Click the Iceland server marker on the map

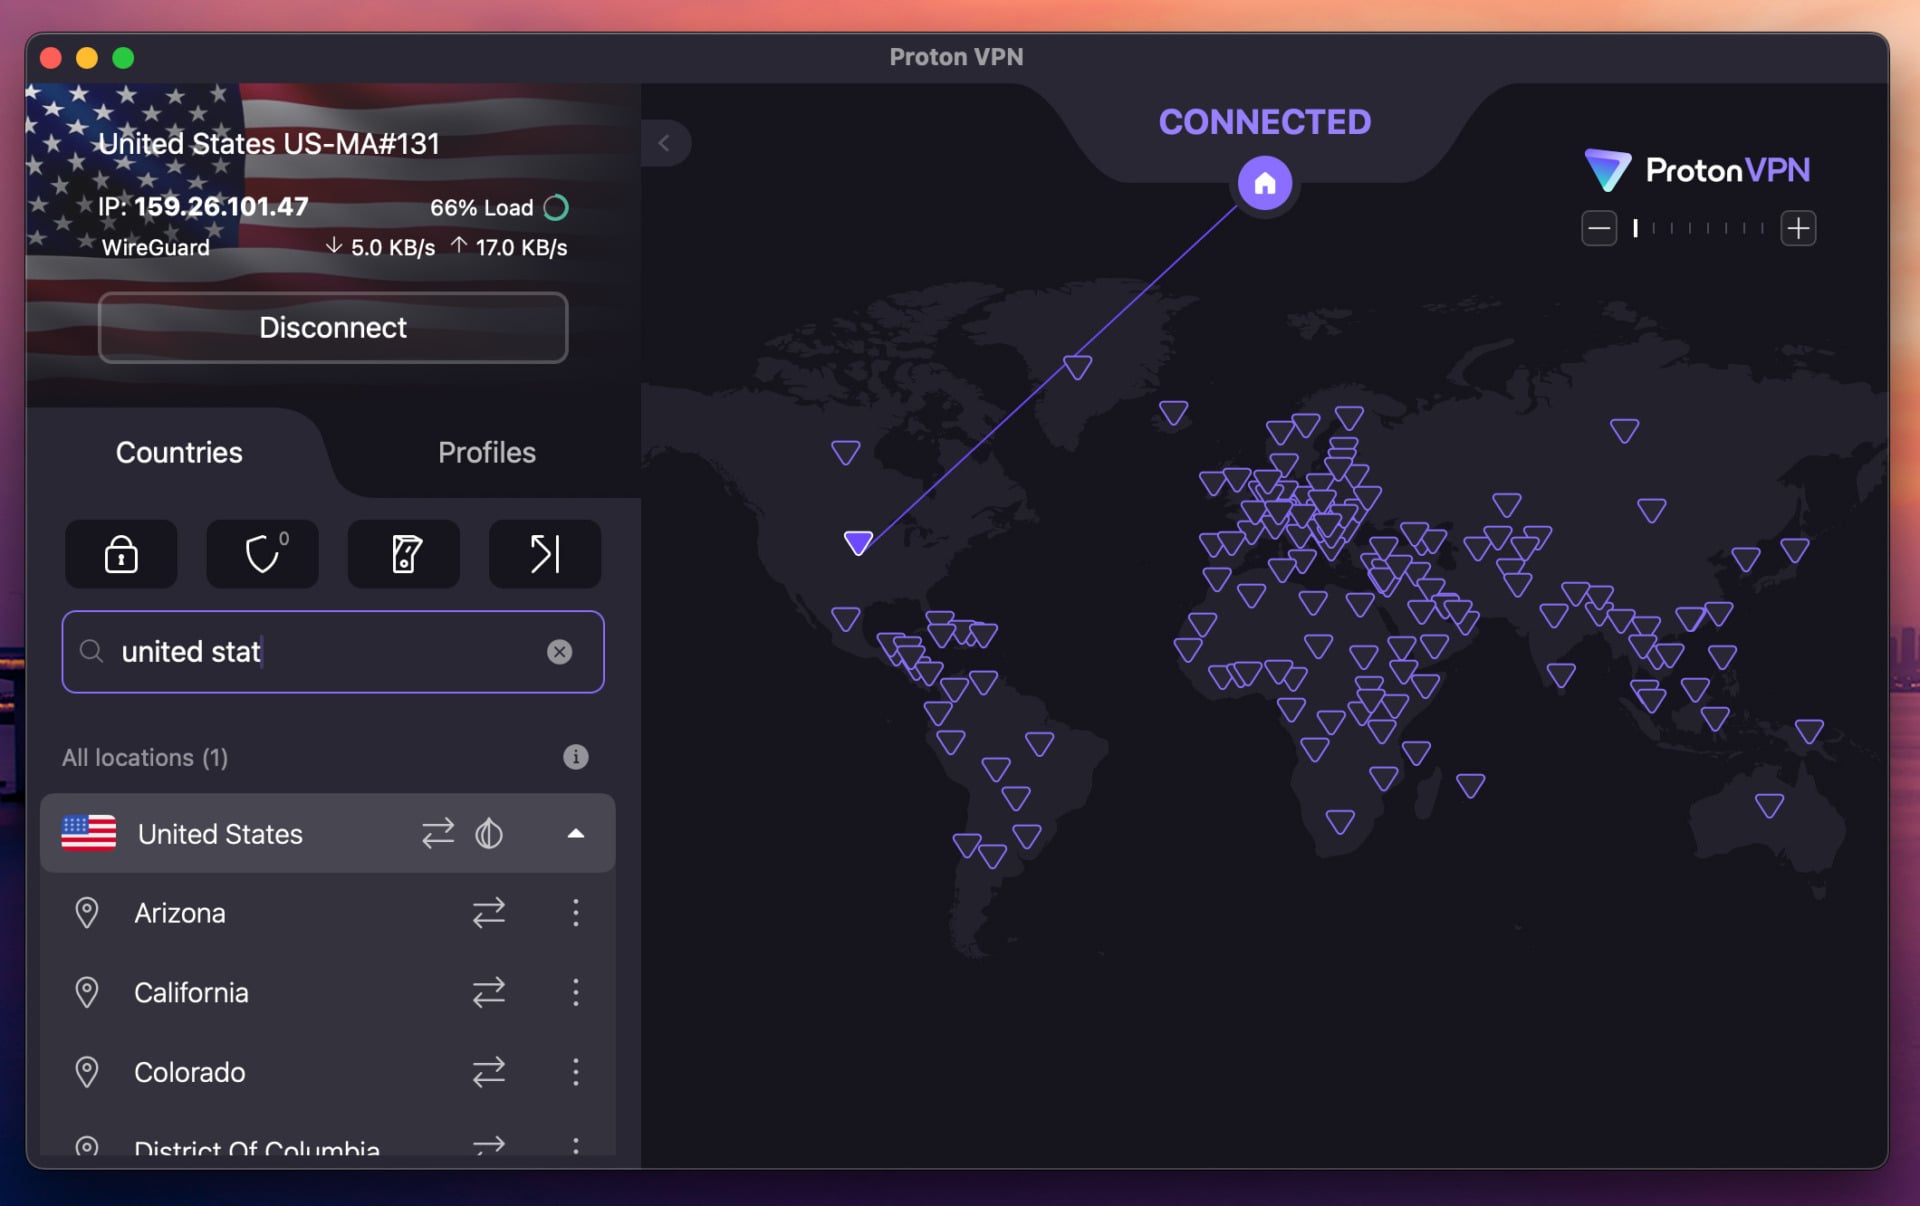pyautogui.click(x=1173, y=412)
